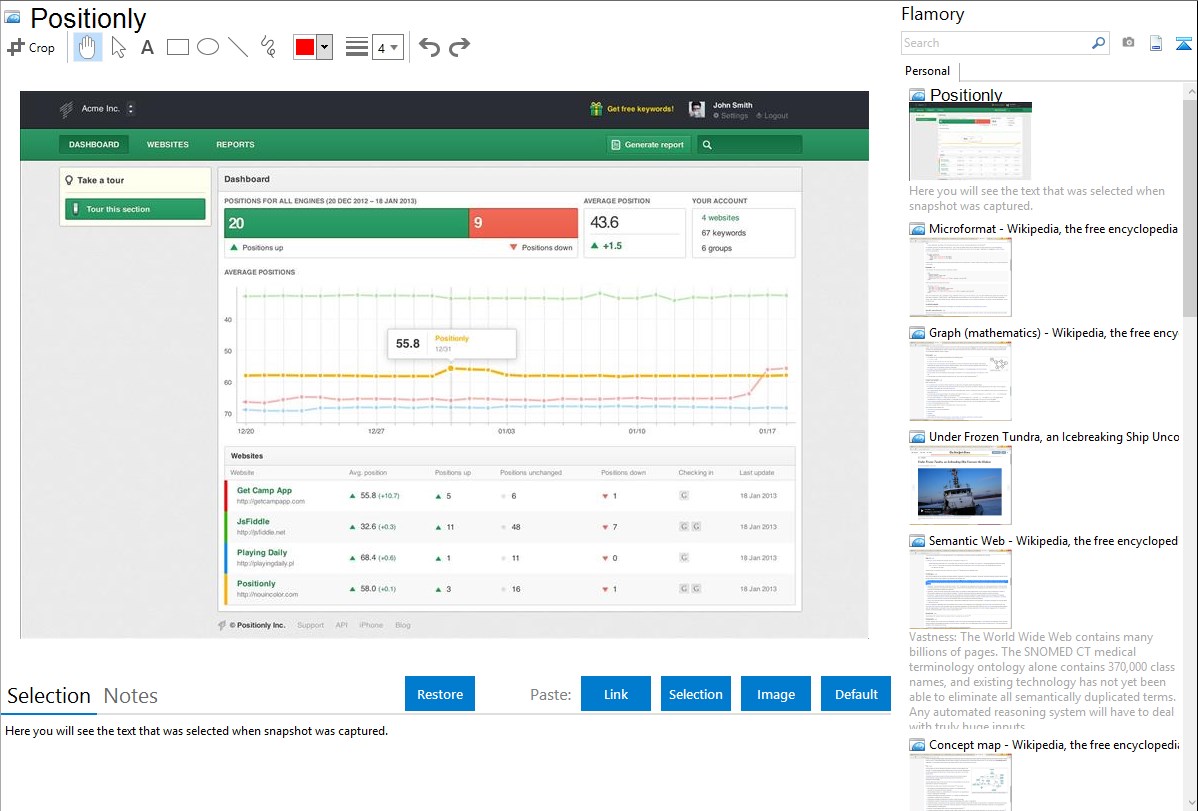Screen dimensions: 1198x811
Task: Click the dashboard search box
Action: [750, 144]
